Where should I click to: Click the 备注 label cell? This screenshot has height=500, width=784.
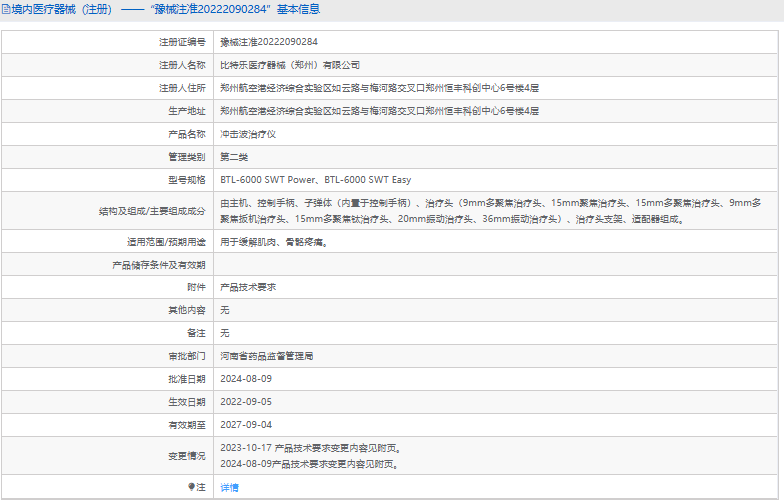coord(108,333)
